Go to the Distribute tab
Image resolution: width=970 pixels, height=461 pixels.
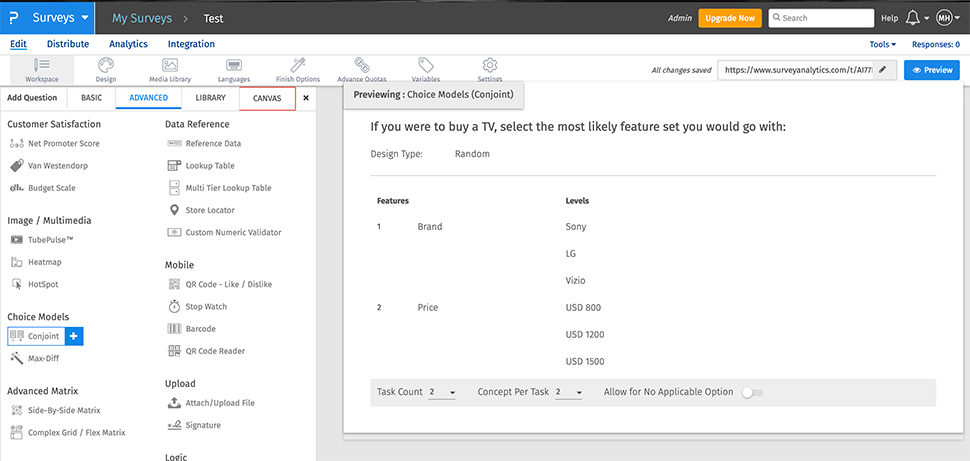[68, 44]
